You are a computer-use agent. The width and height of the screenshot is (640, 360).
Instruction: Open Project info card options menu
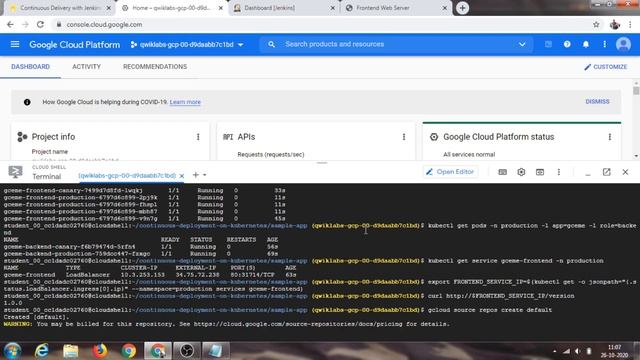point(198,137)
